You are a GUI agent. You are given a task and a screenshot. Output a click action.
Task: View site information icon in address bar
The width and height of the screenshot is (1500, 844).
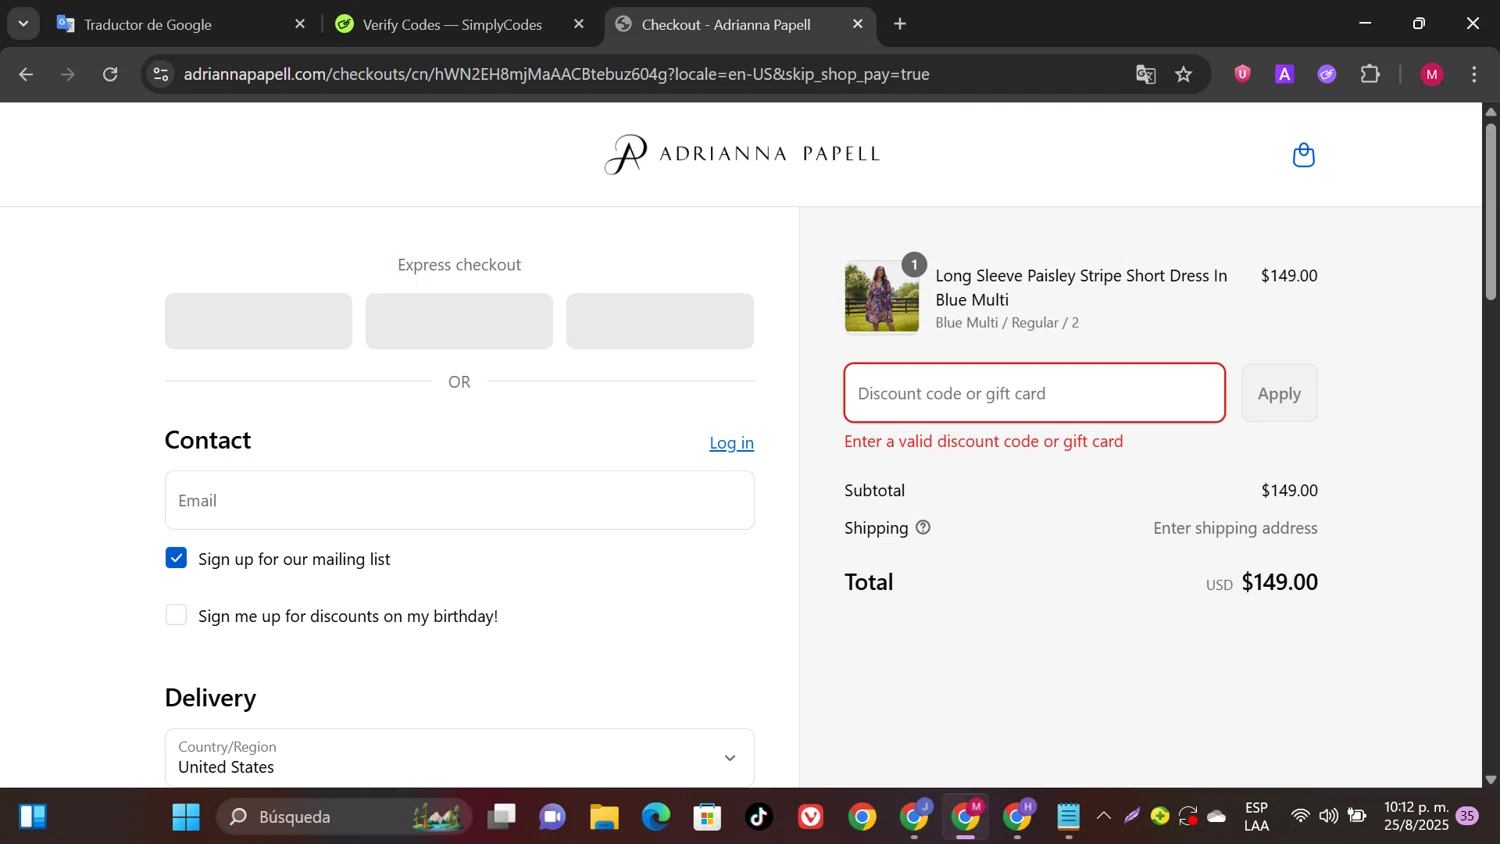pos(161,74)
